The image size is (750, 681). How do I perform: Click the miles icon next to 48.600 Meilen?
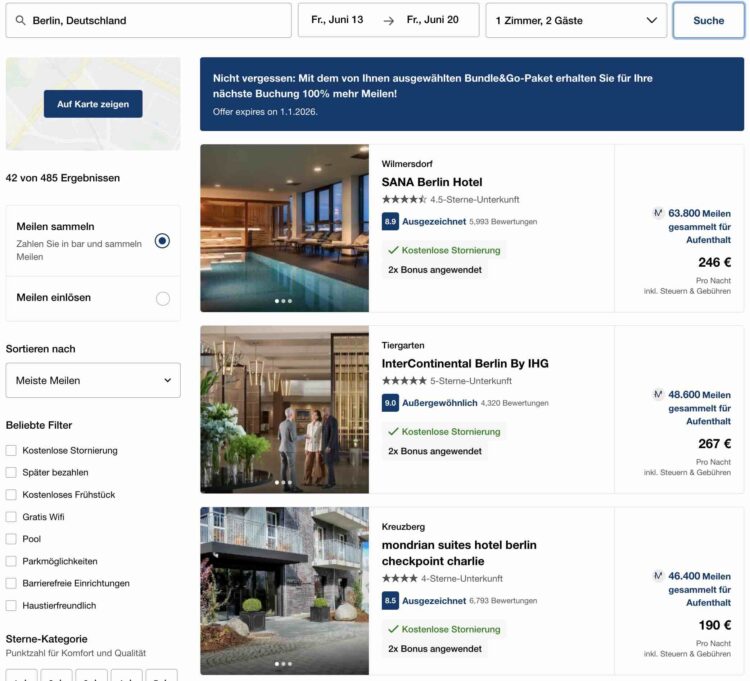tap(658, 394)
